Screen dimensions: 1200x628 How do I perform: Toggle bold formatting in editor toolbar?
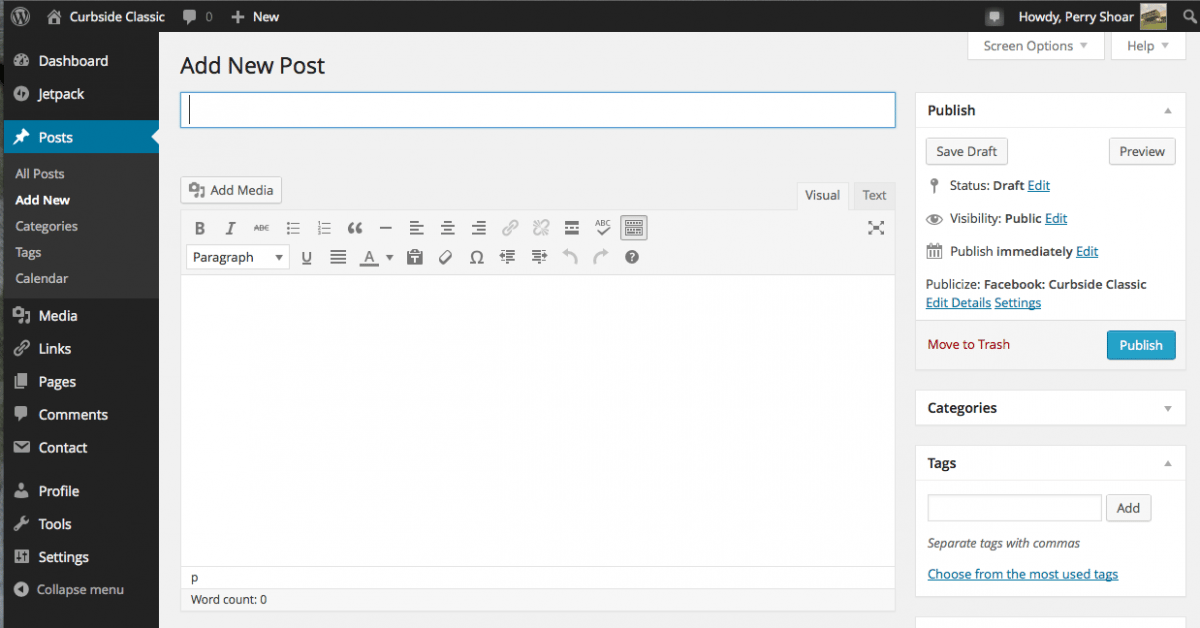(x=199, y=228)
